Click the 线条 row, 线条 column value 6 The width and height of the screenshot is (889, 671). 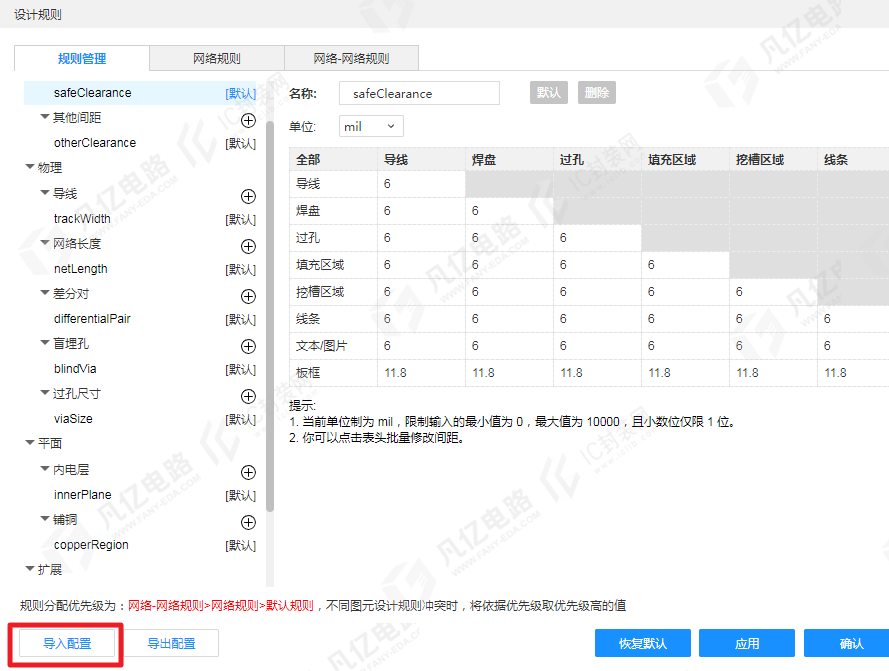click(853, 319)
